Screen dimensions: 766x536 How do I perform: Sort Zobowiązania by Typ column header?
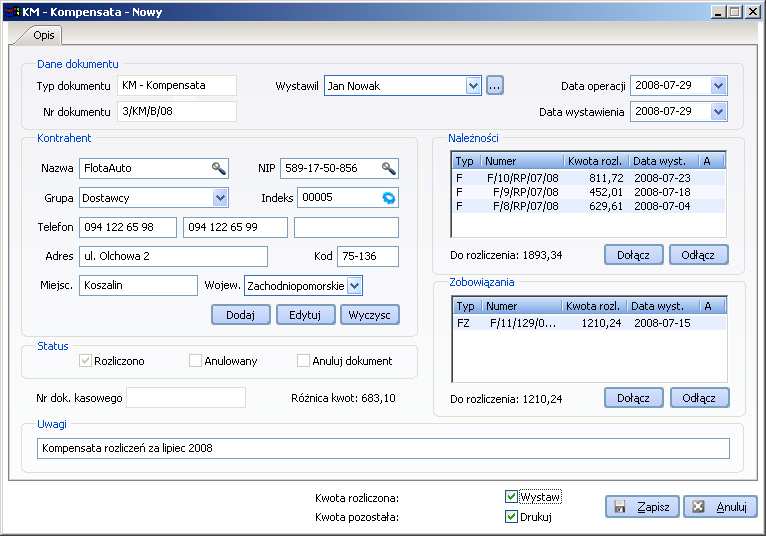tap(467, 306)
